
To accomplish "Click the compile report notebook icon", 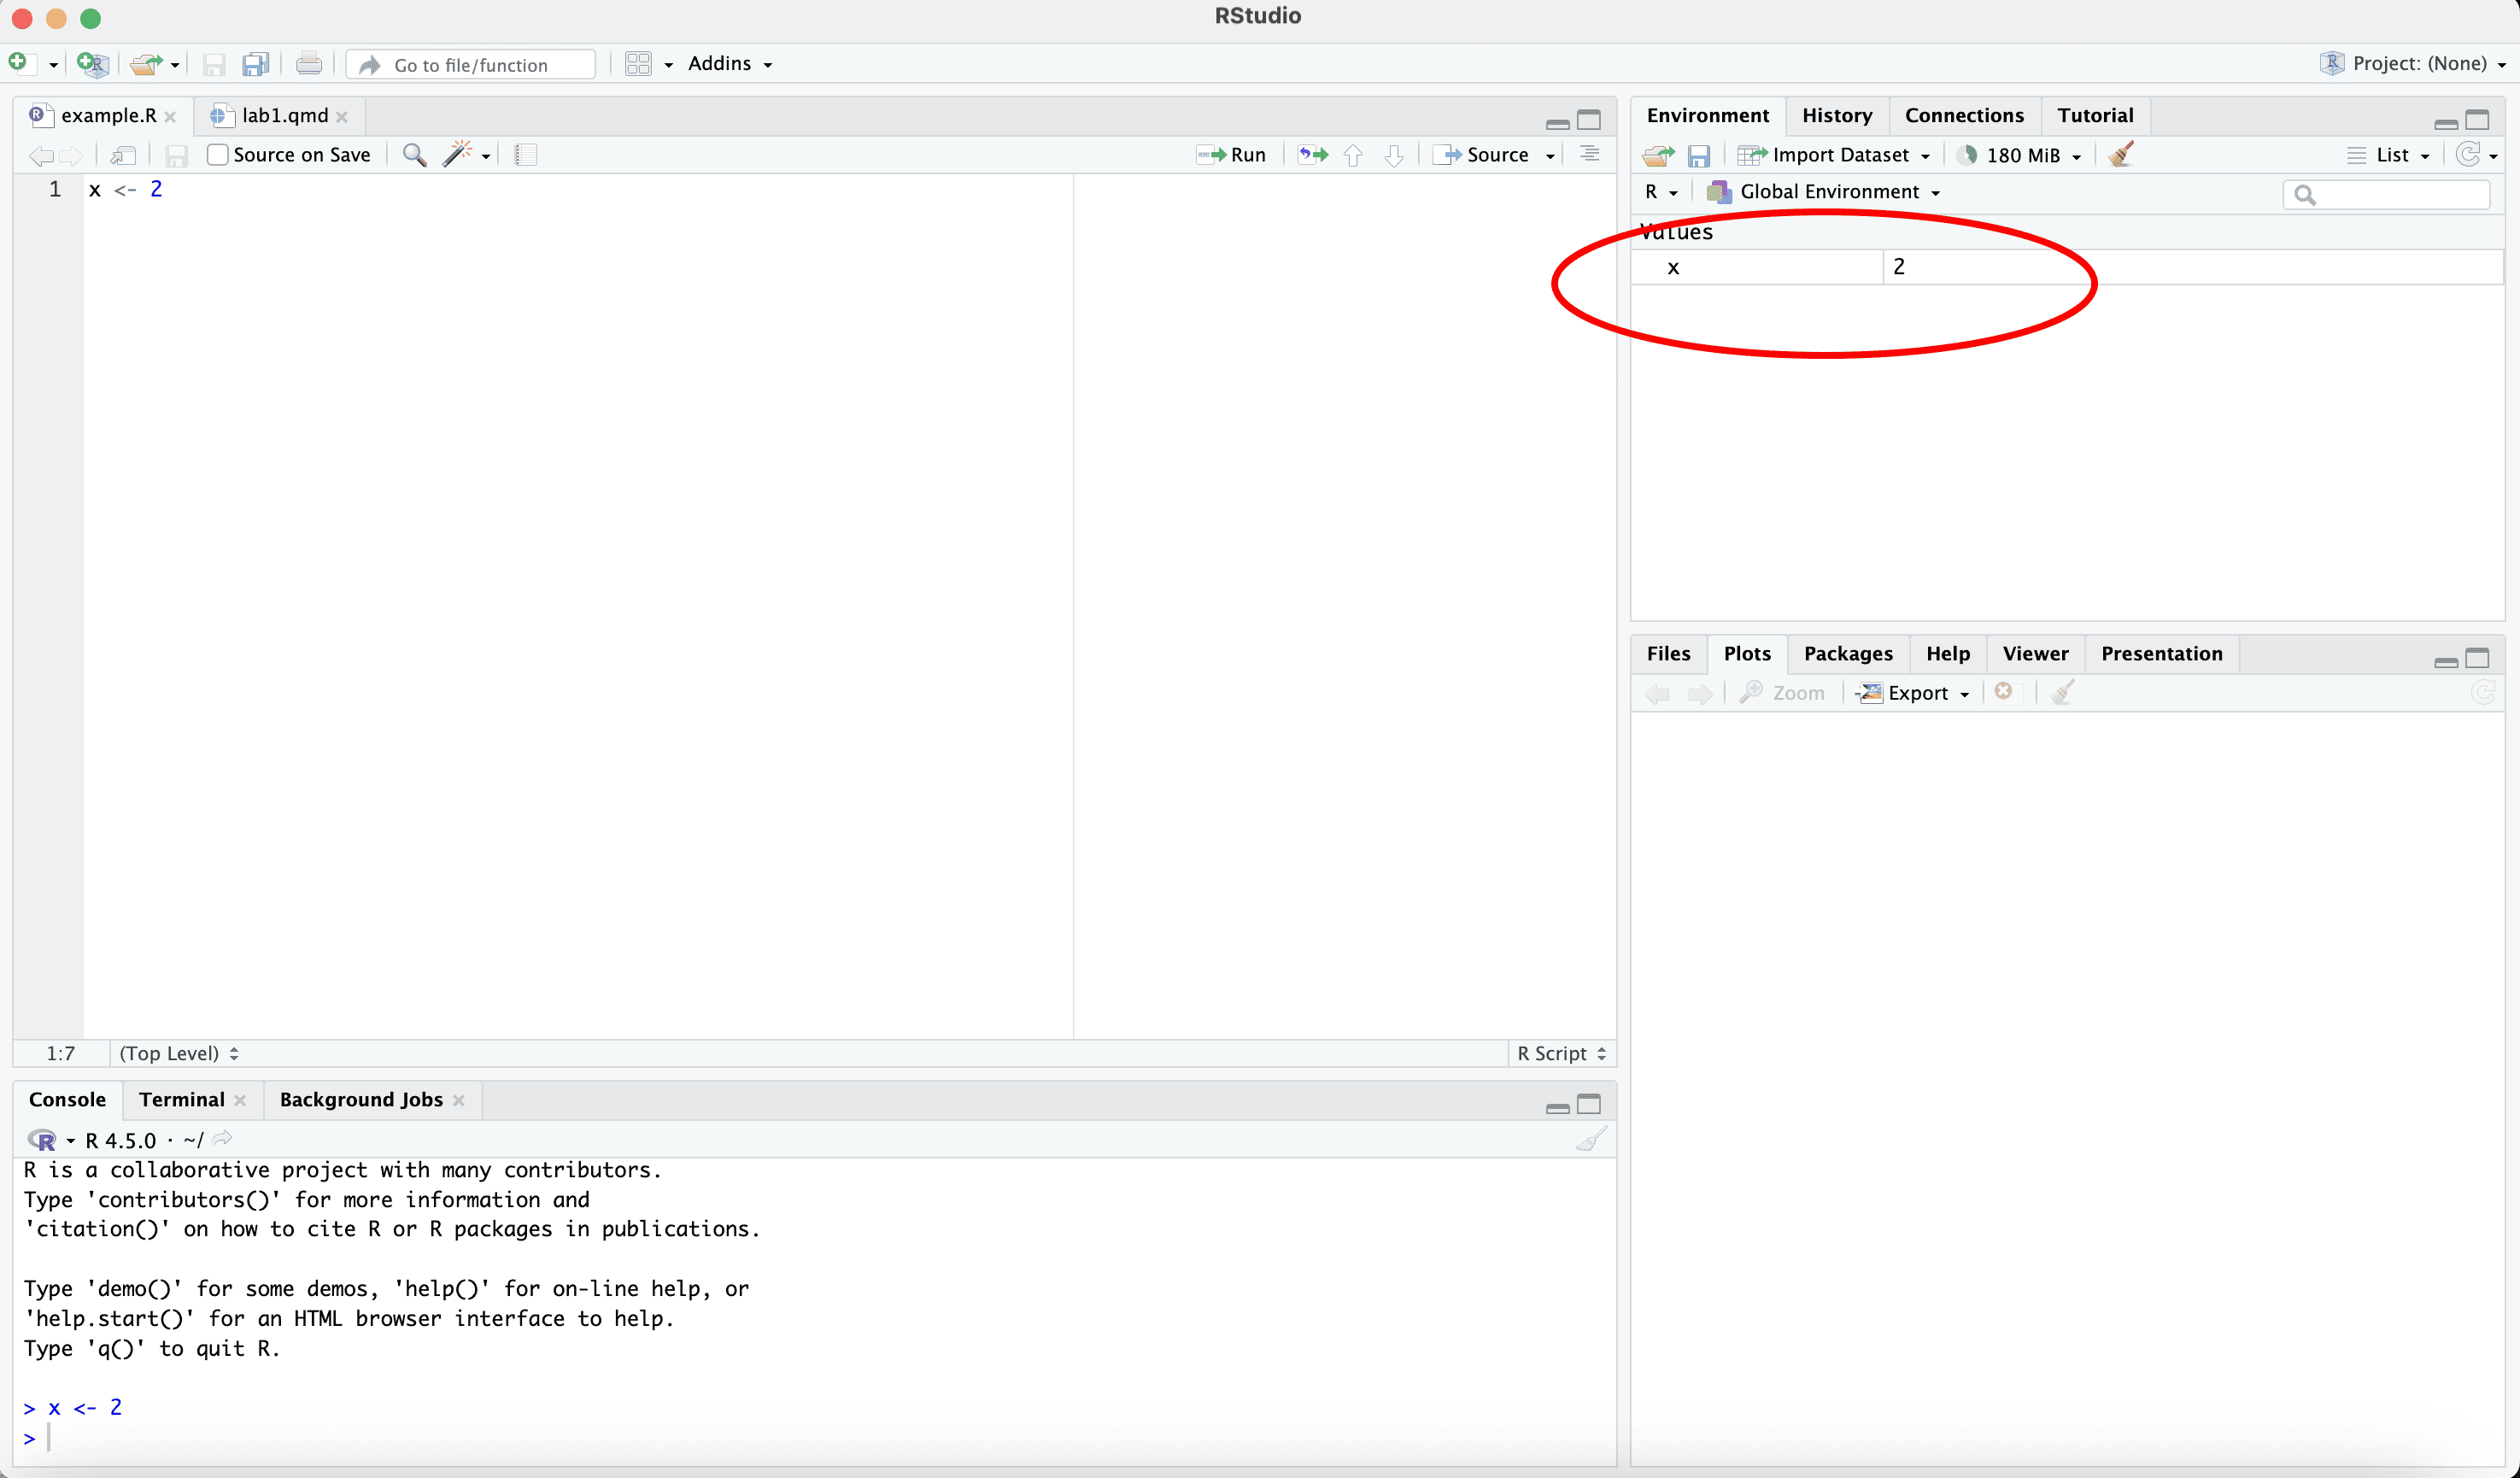I will [x=526, y=155].
